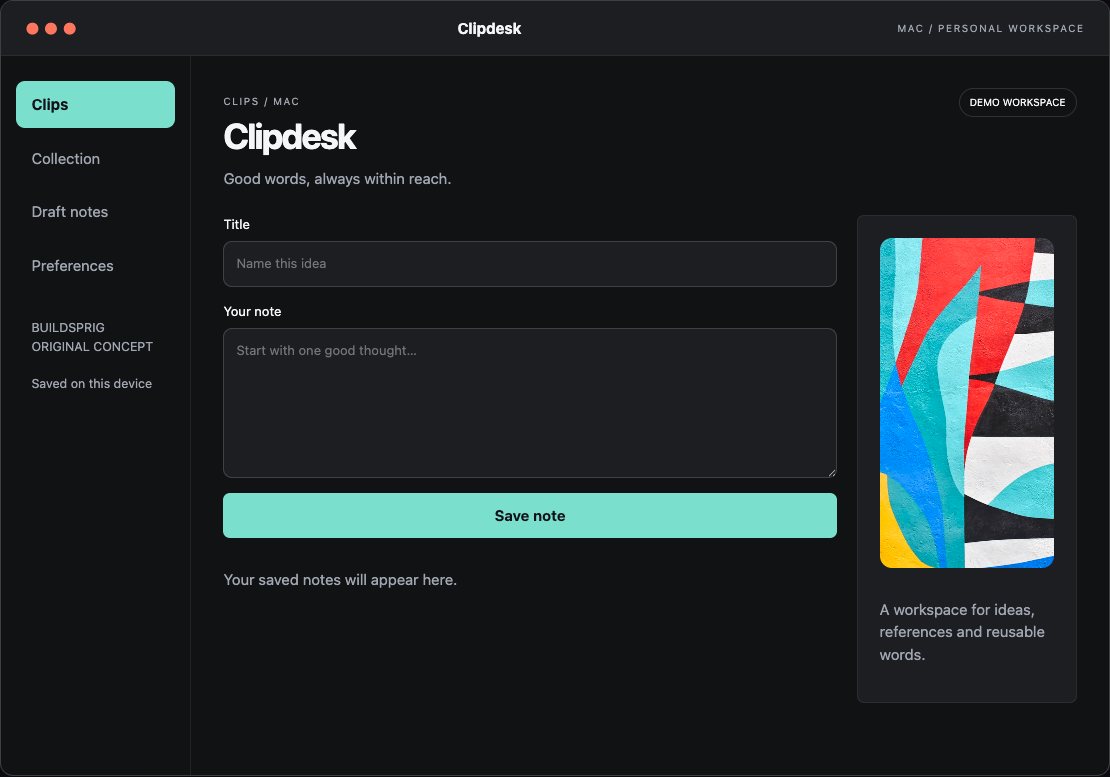This screenshot has height=777, width=1110.
Task: Click the Title input field
Action: [530, 264]
